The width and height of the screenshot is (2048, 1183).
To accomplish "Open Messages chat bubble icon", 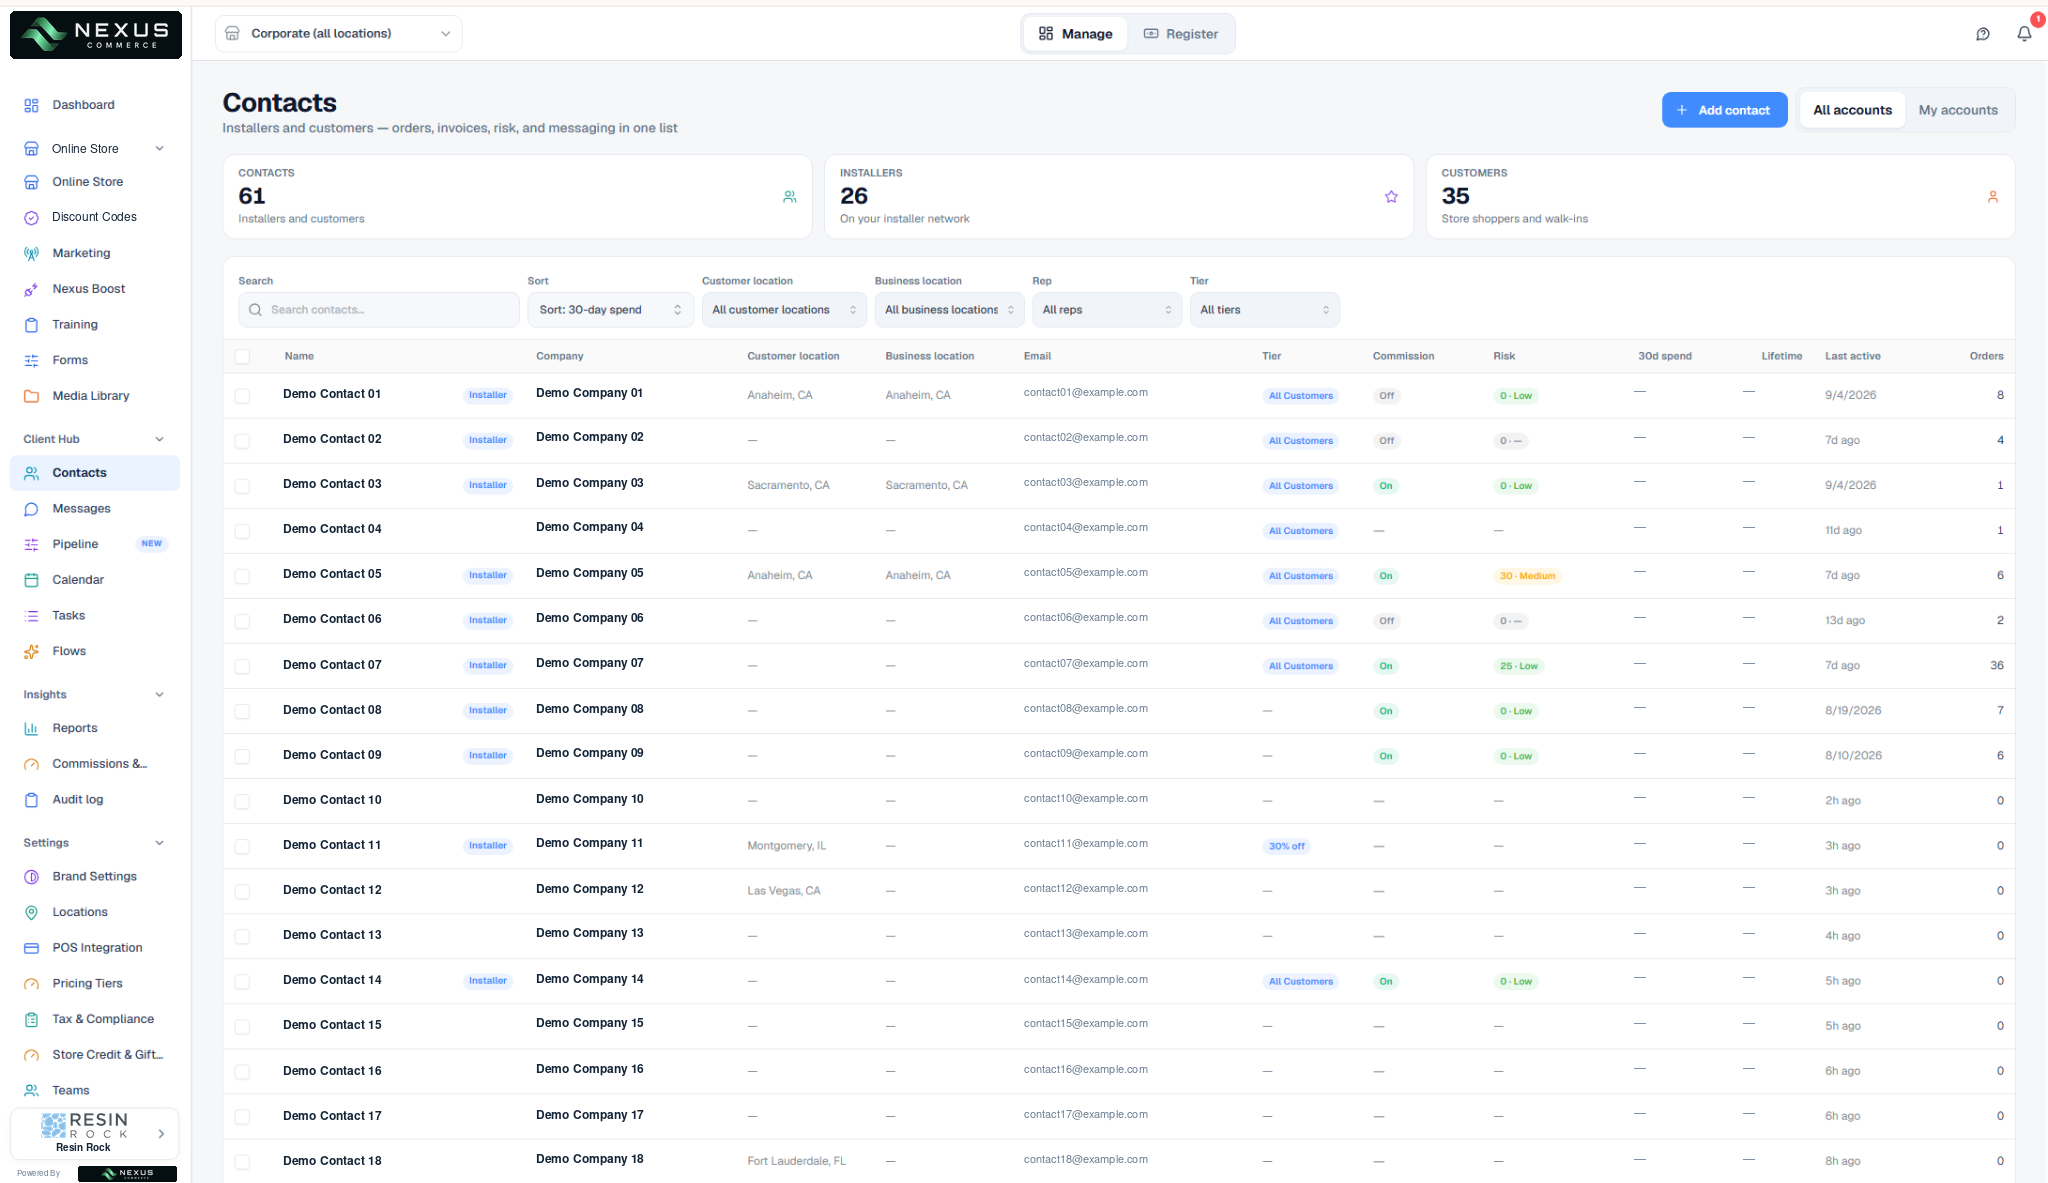I will [31, 509].
